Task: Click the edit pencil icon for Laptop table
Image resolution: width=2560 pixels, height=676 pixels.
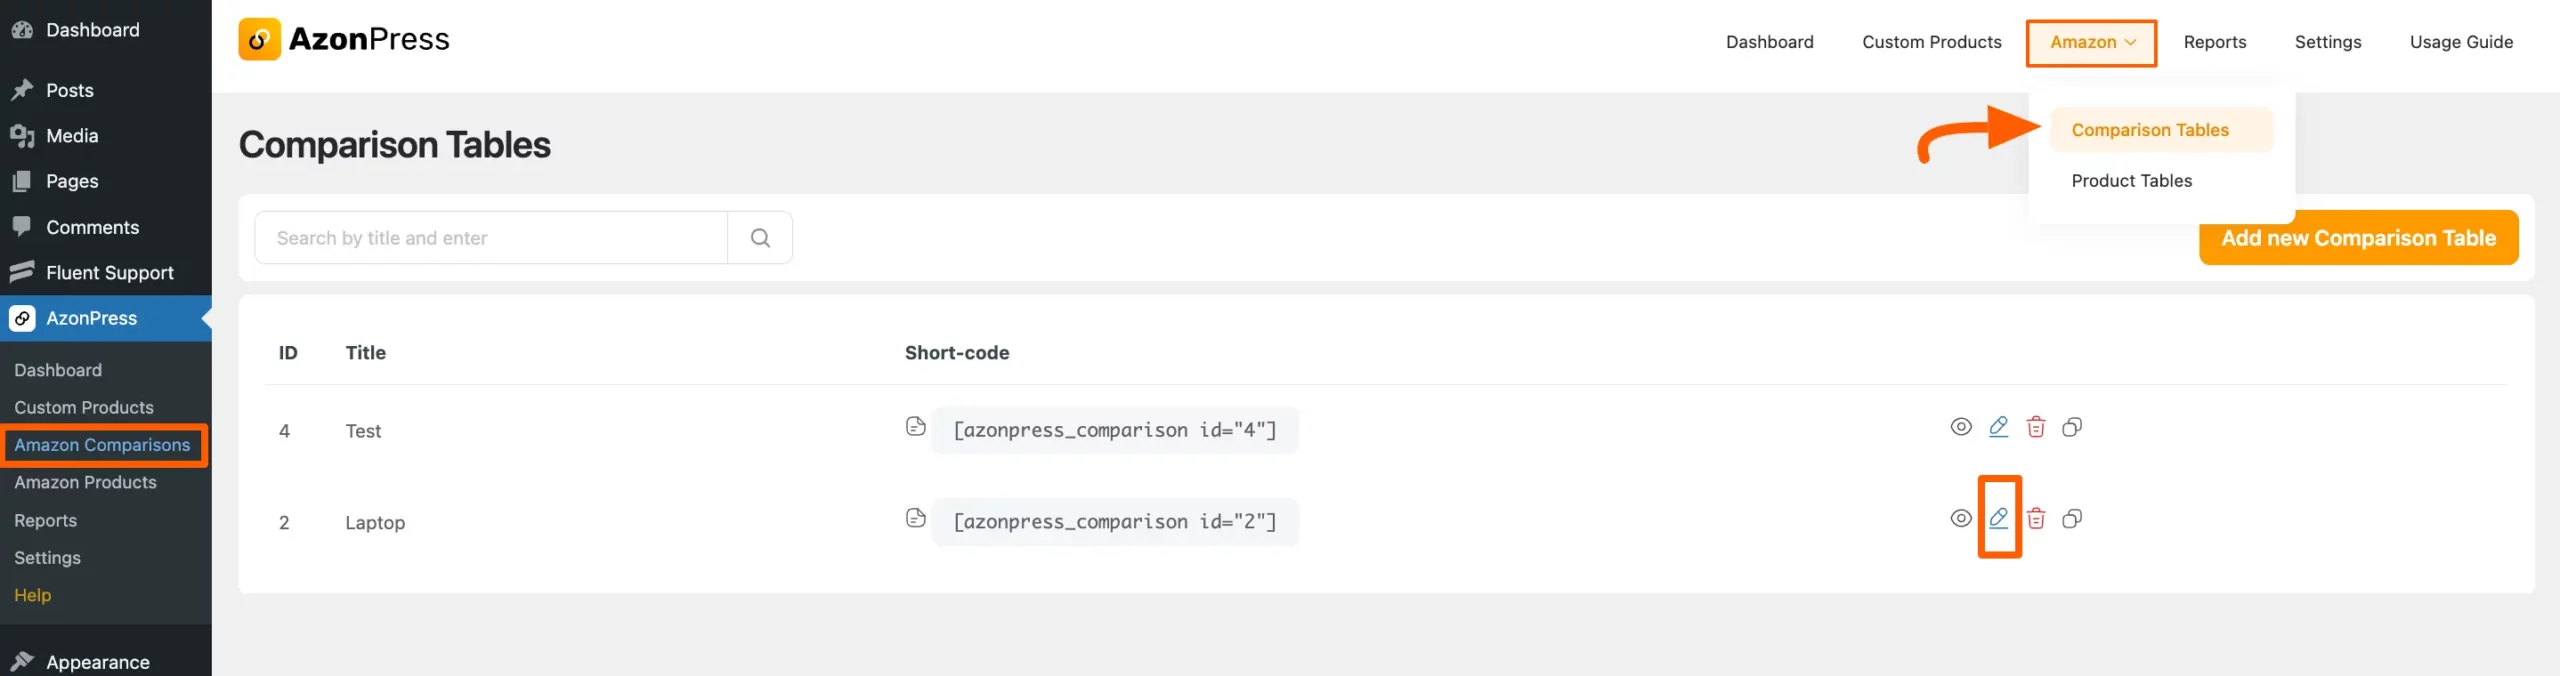Action: (1998, 518)
